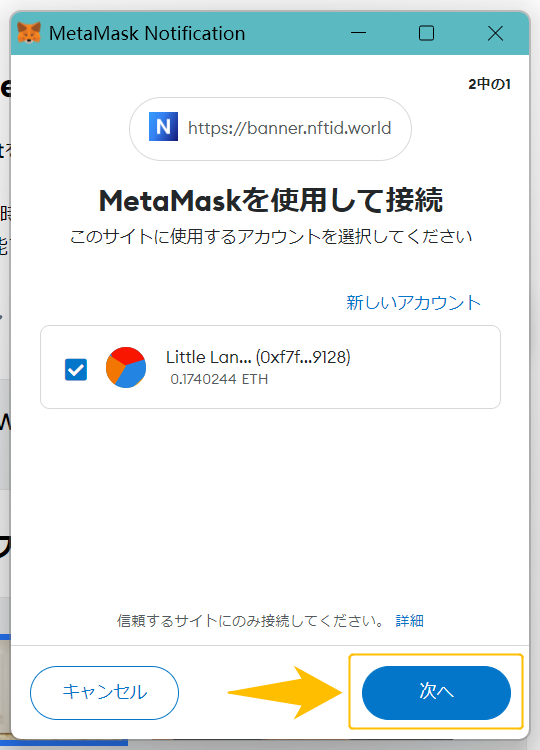Click the 信頼するサイトにのみ接続してください notice
This screenshot has height=750, width=540.
pyautogui.click(x=250, y=621)
